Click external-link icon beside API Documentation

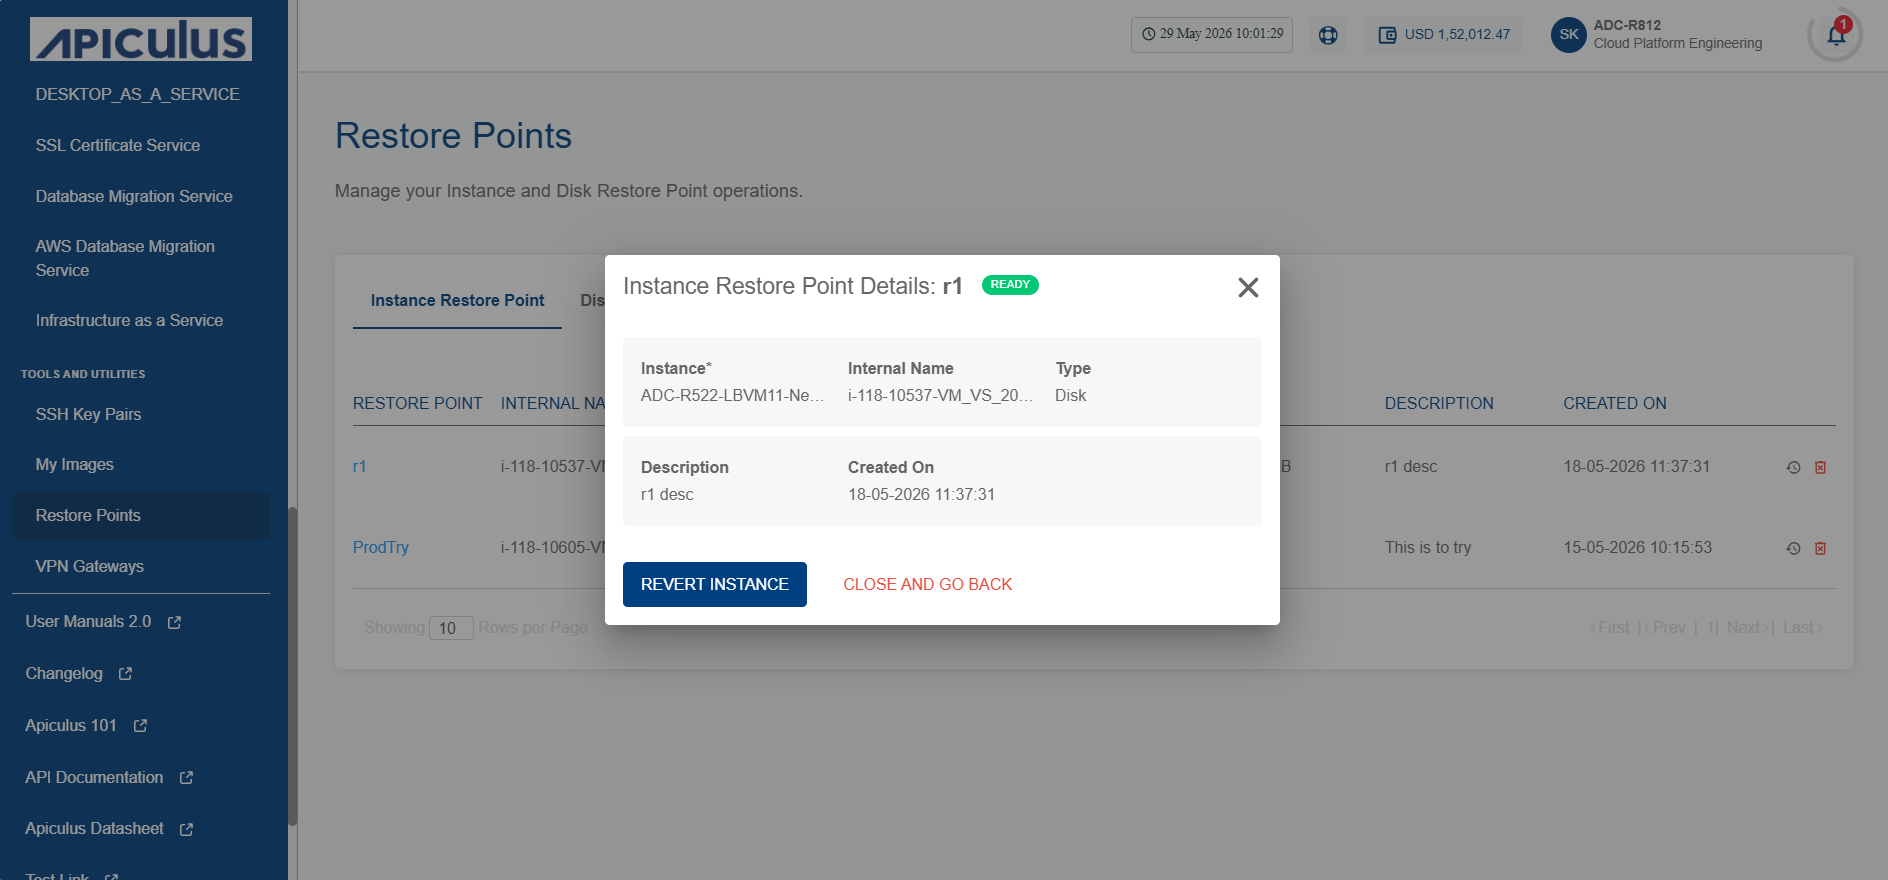coord(186,778)
